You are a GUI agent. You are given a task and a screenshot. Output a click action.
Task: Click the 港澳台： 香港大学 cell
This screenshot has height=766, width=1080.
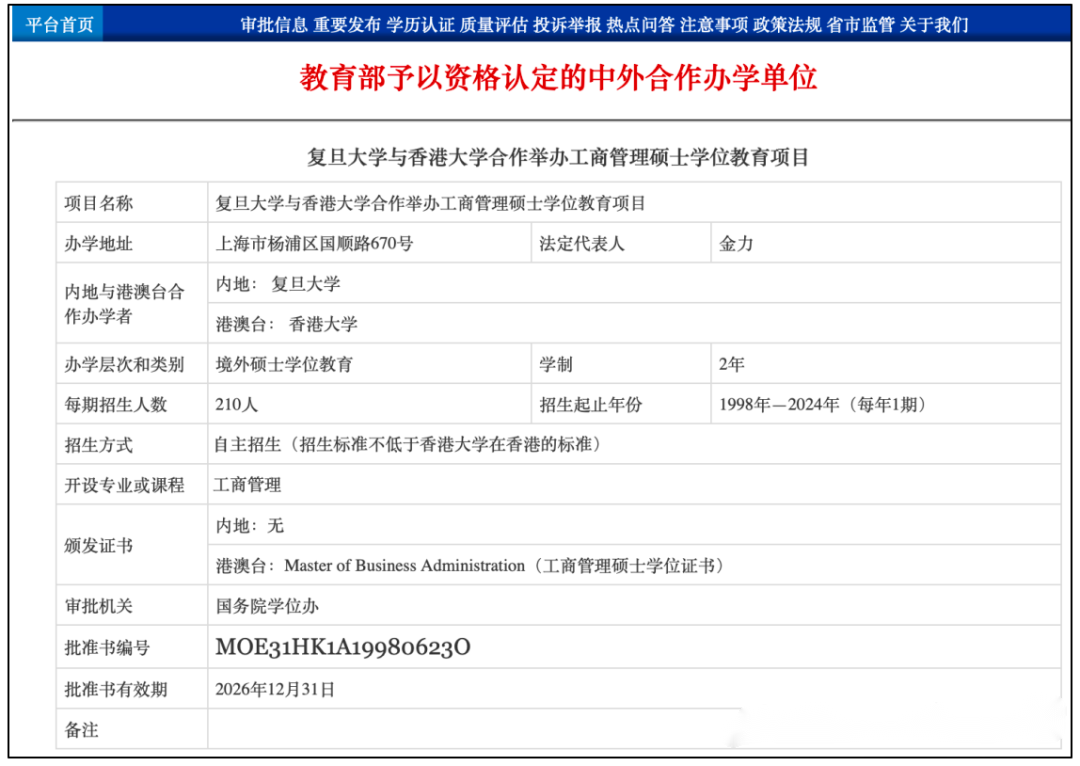(x=634, y=323)
